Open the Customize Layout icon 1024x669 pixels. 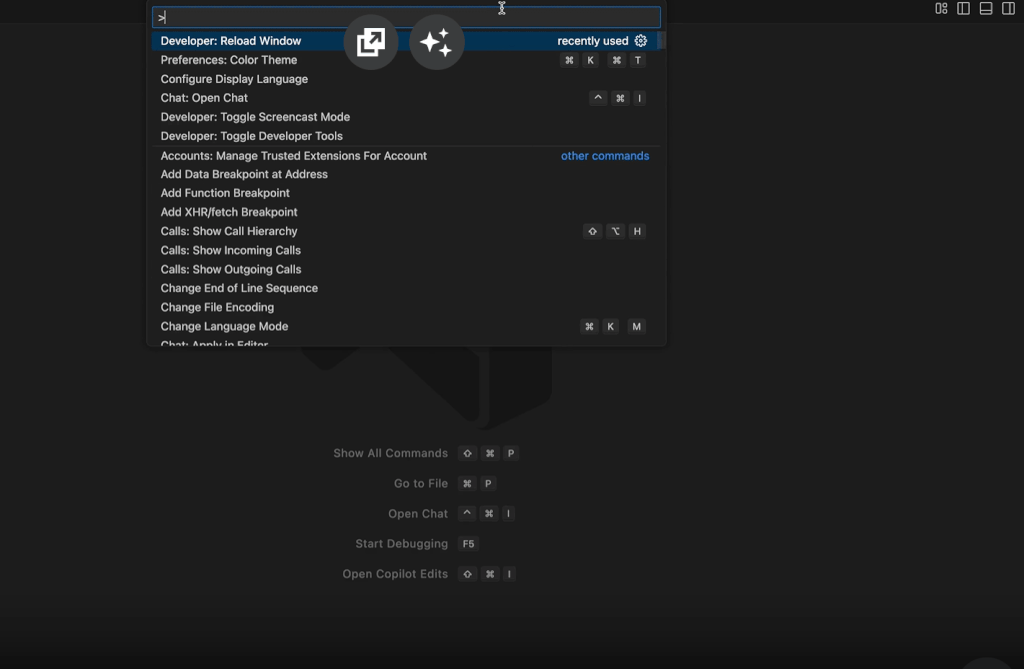tap(941, 8)
